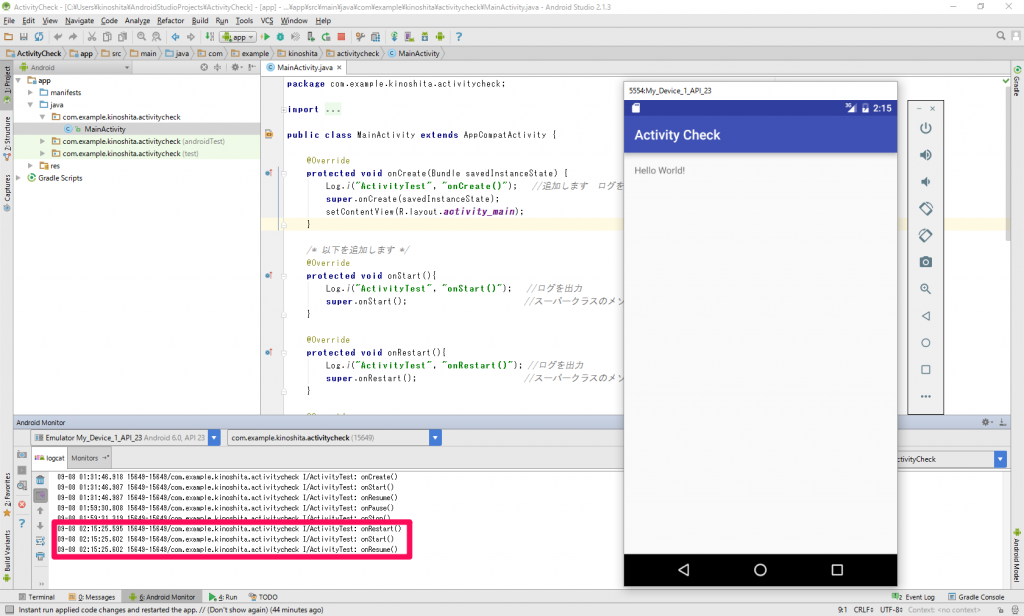Click the Save All toolbar icon
This screenshot has height=616, width=1024.
coord(24,37)
